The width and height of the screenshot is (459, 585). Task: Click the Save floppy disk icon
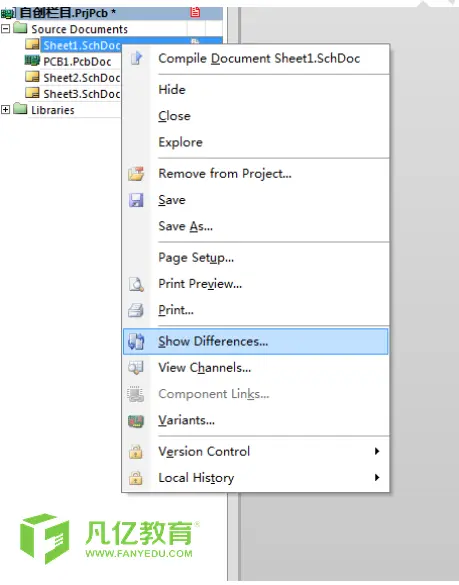click(x=136, y=200)
